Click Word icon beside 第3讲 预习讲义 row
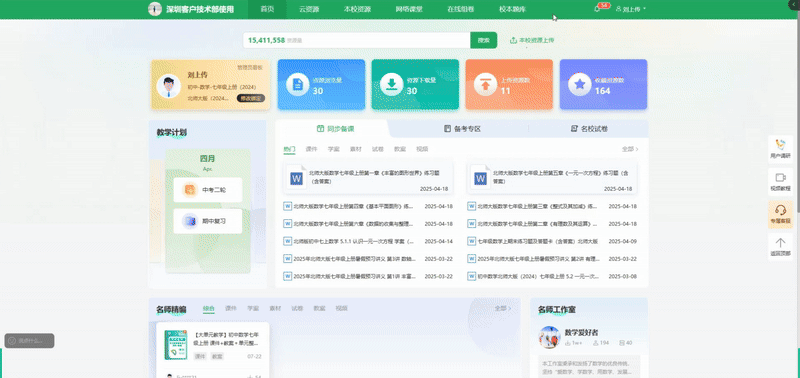800x378 pixels. 287,259
